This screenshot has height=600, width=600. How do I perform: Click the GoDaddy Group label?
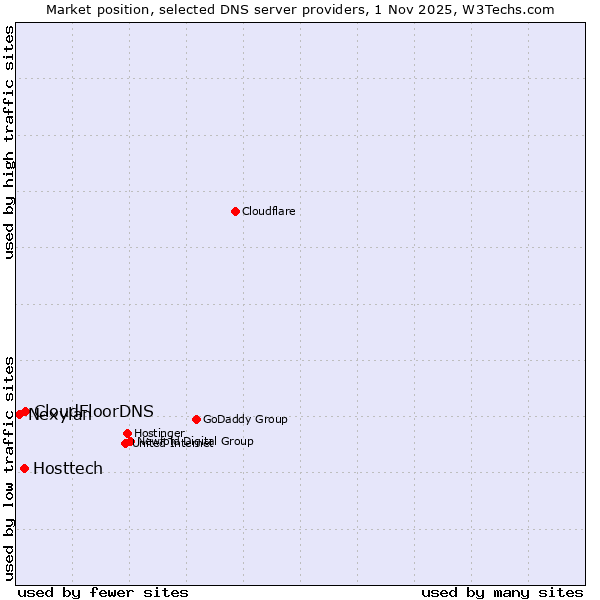245,419
